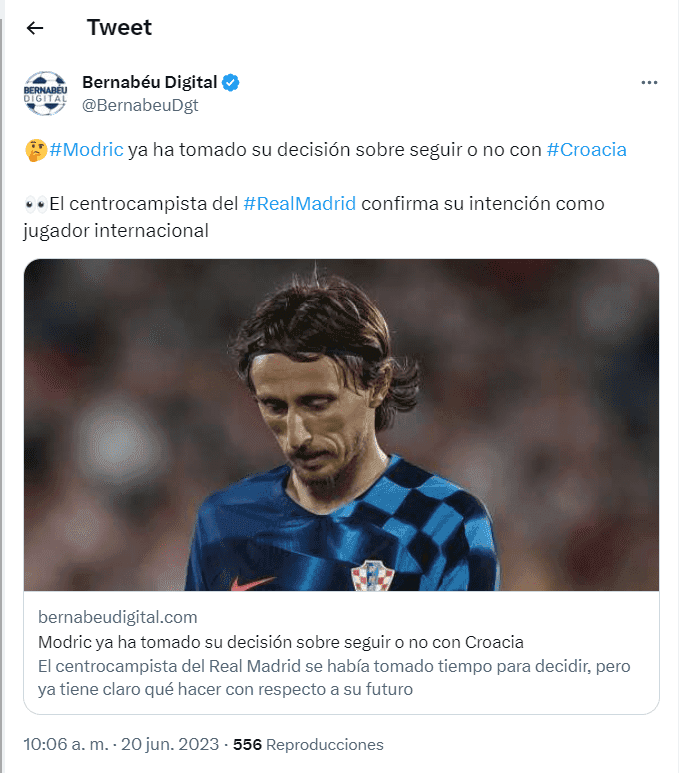The width and height of the screenshot is (686, 773).
Task: Click the blue verified badge
Action: 231,82
